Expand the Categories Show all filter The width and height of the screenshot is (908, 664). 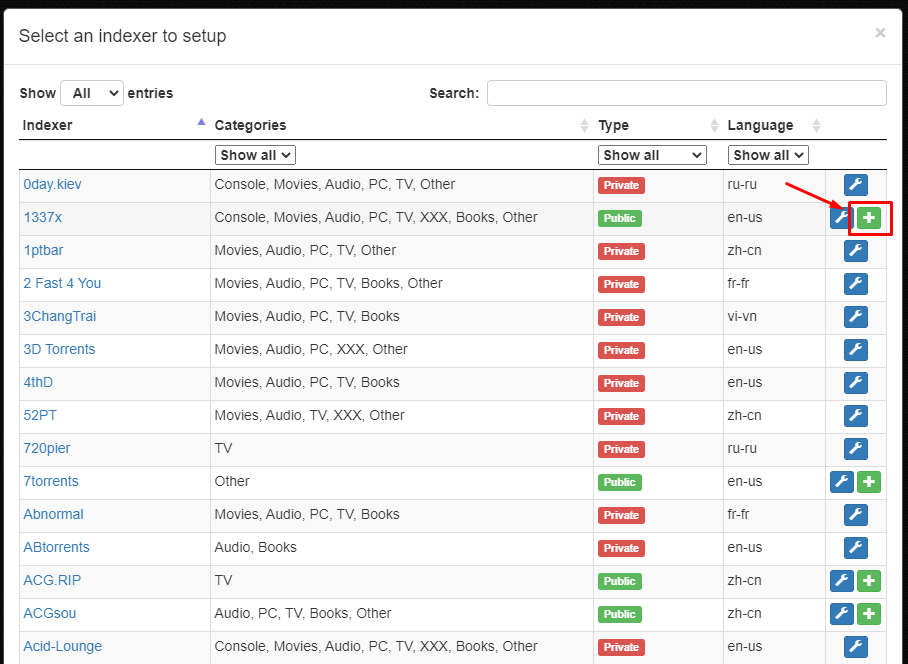pos(254,155)
